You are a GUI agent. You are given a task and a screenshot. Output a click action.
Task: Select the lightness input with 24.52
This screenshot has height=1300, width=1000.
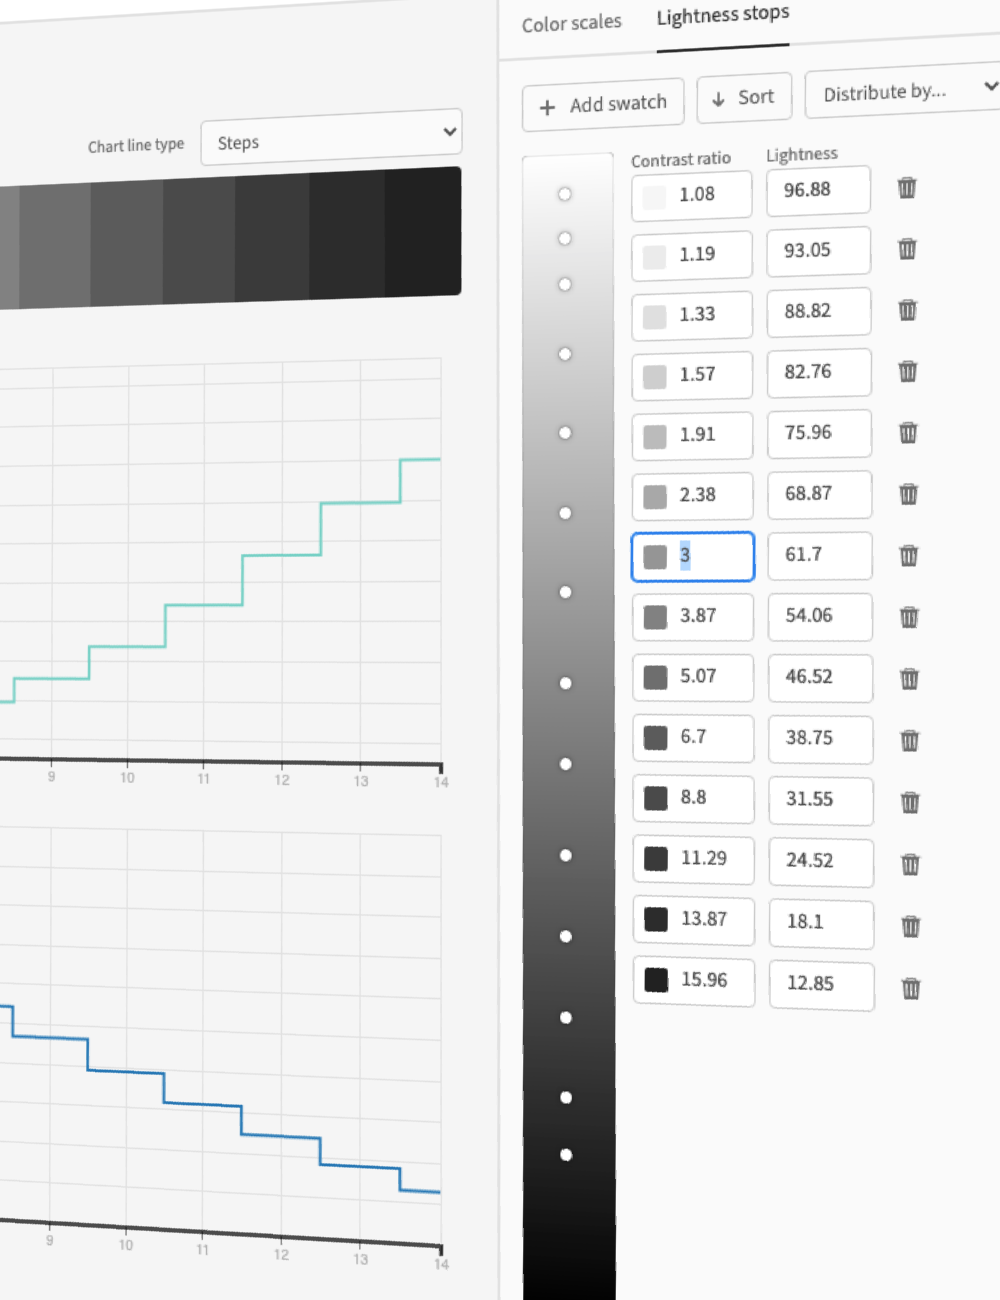click(820, 860)
